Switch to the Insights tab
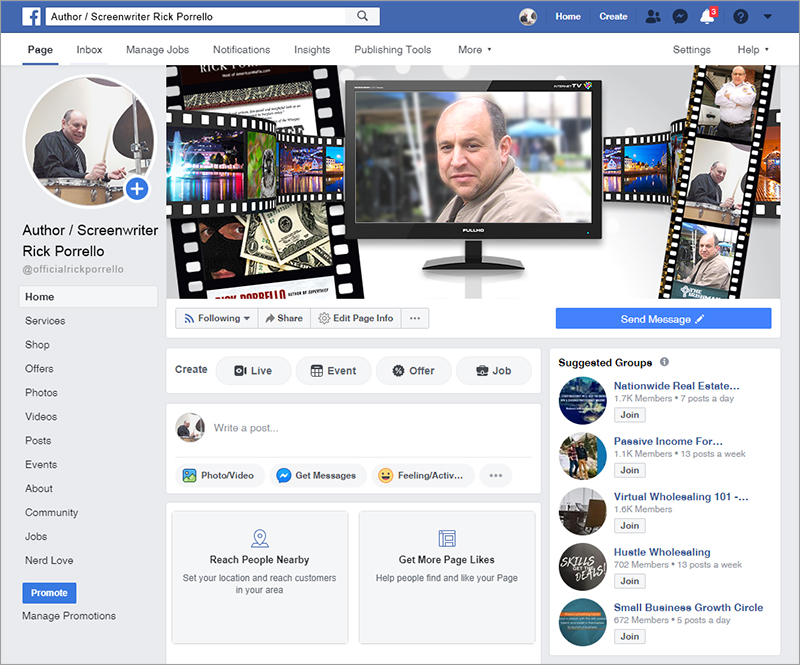The width and height of the screenshot is (800, 665). [312, 49]
